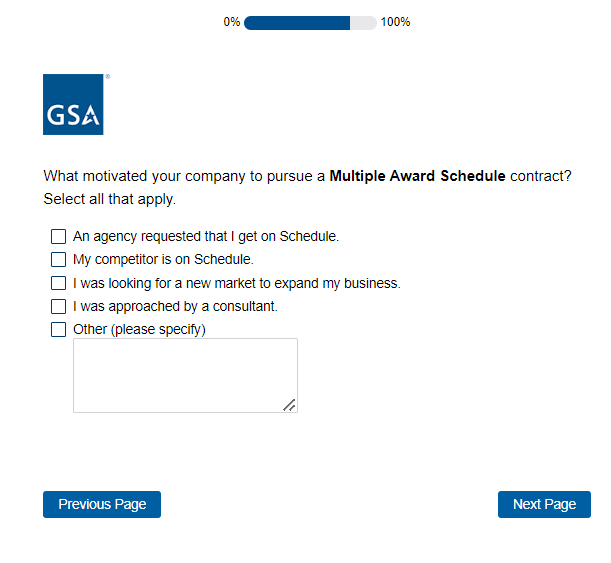Check the agency requested Schedule checkbox
The image size is (611, 563).
58,237
